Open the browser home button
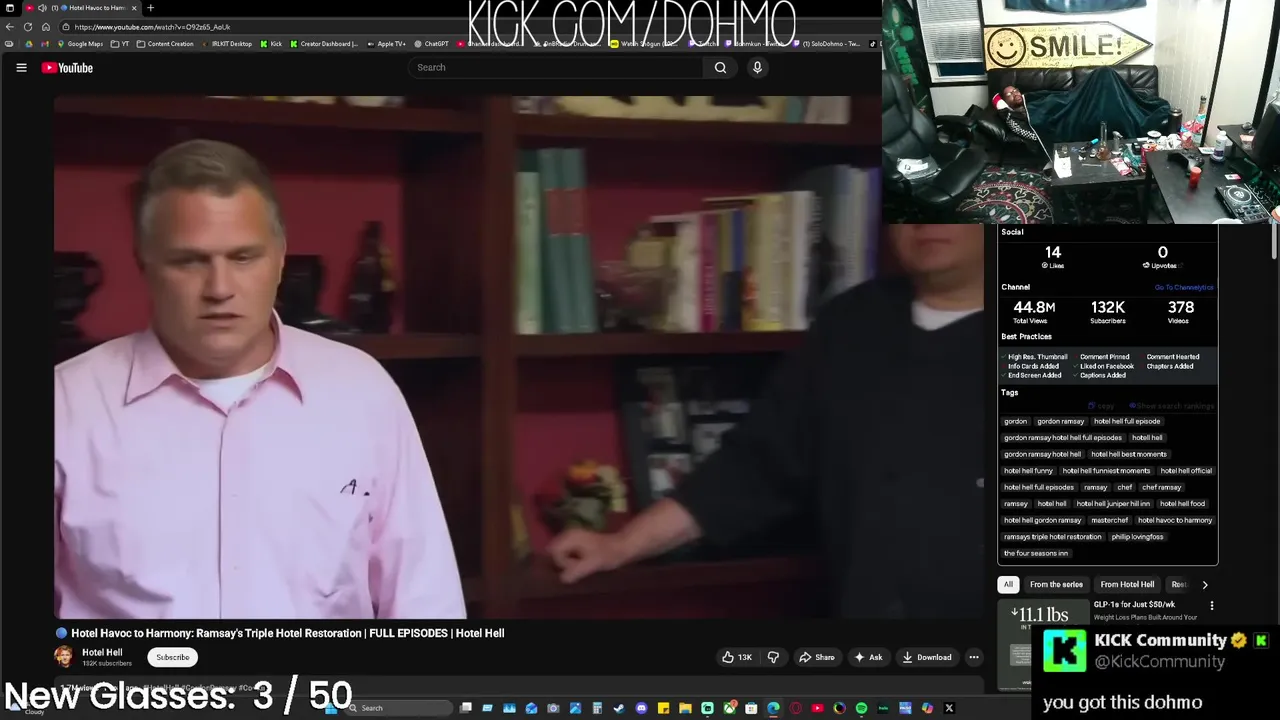The height and width of the screenshot is (720, 1280). click(x=46, y=27)
